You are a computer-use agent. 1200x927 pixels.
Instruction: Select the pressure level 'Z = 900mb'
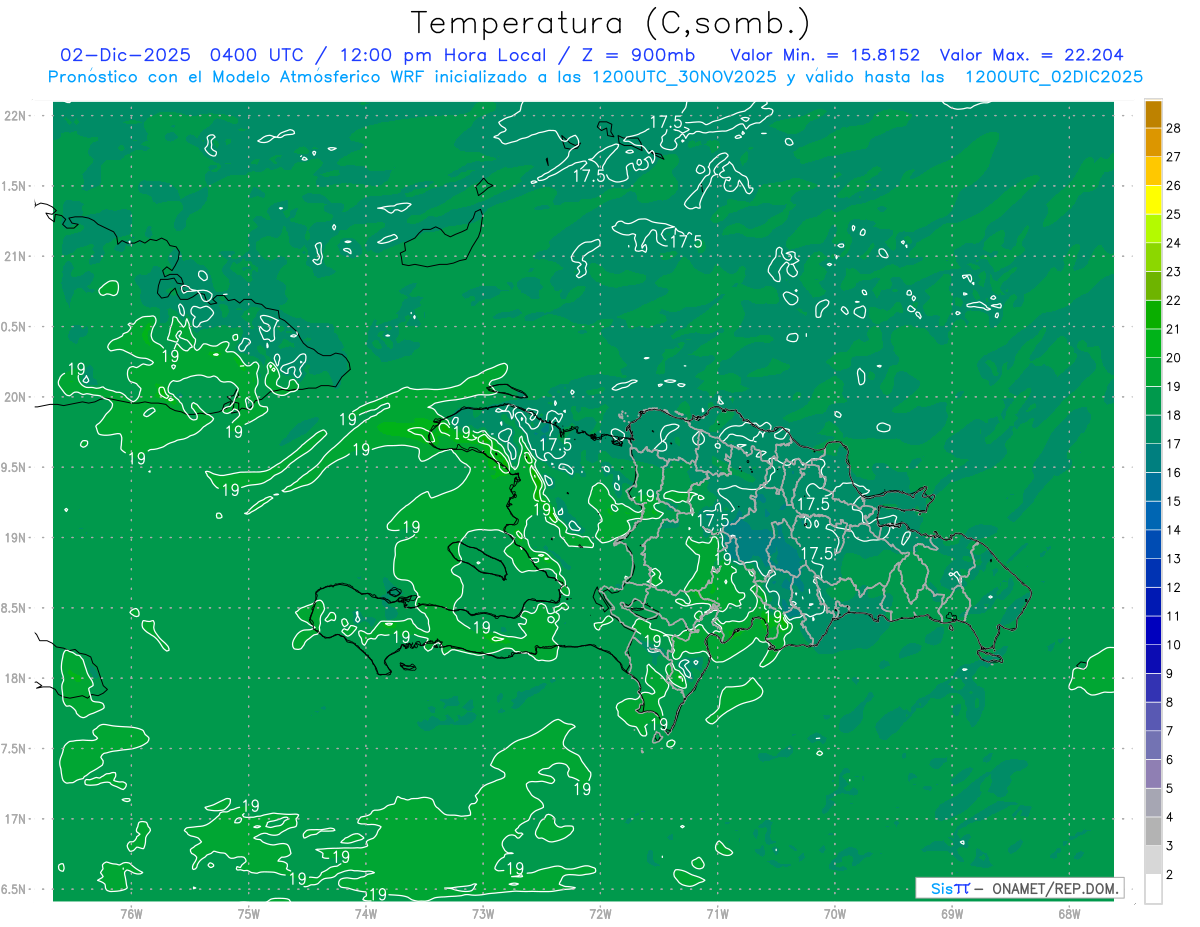point(640,55)
